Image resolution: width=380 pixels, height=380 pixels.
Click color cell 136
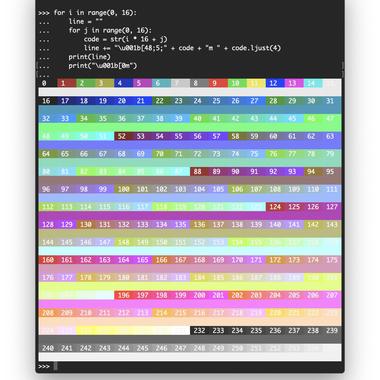pos(199,224)
